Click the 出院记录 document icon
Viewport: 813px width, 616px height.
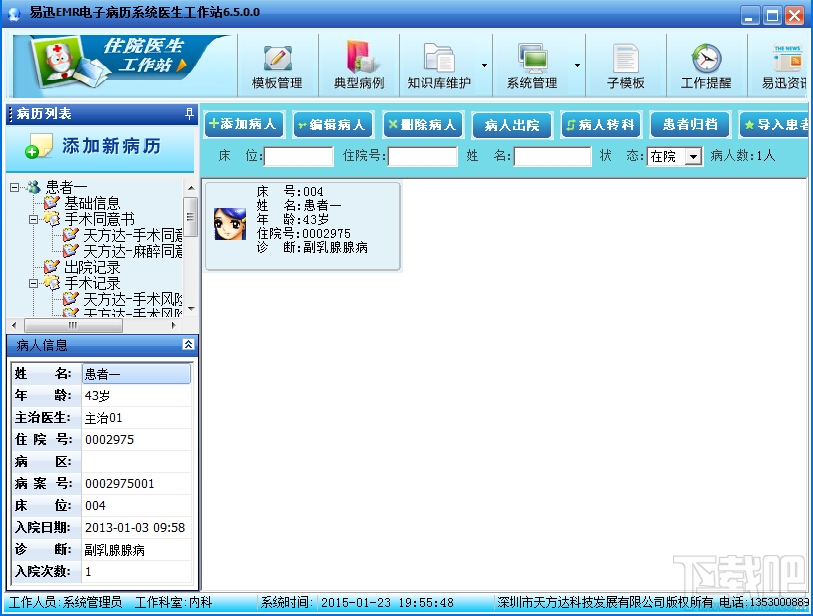(52, 267)
